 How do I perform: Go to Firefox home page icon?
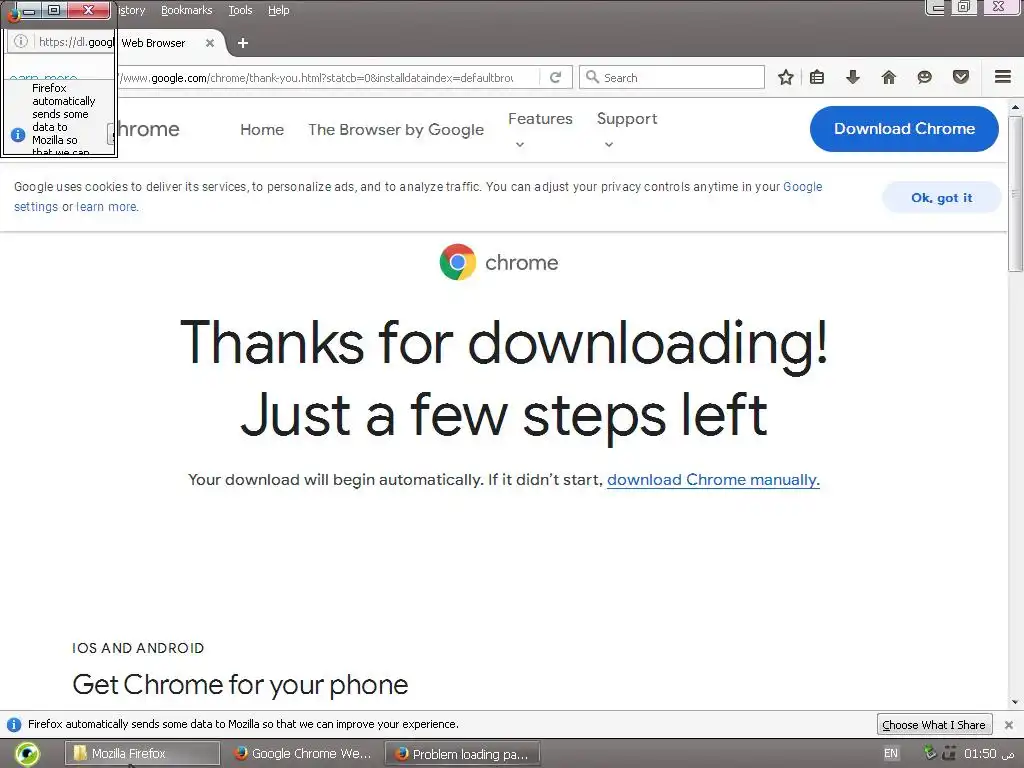[x=889, y=78]
